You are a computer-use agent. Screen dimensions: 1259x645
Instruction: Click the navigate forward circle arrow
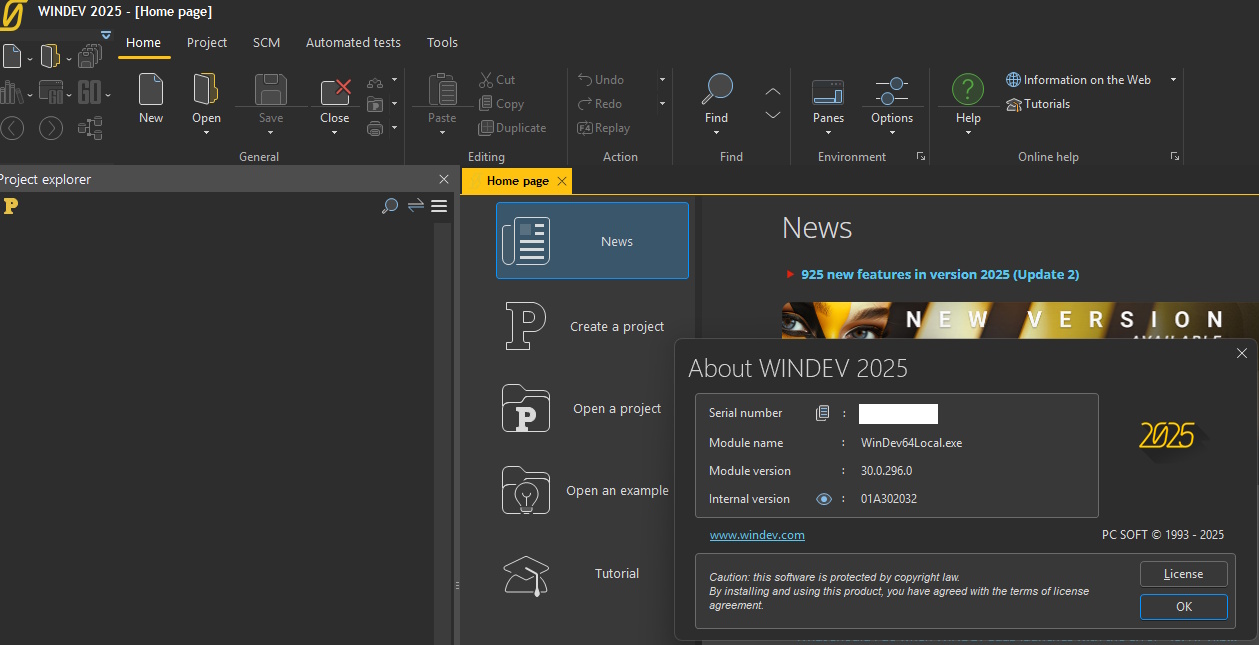pyautogui.click(x=51, y=128)
